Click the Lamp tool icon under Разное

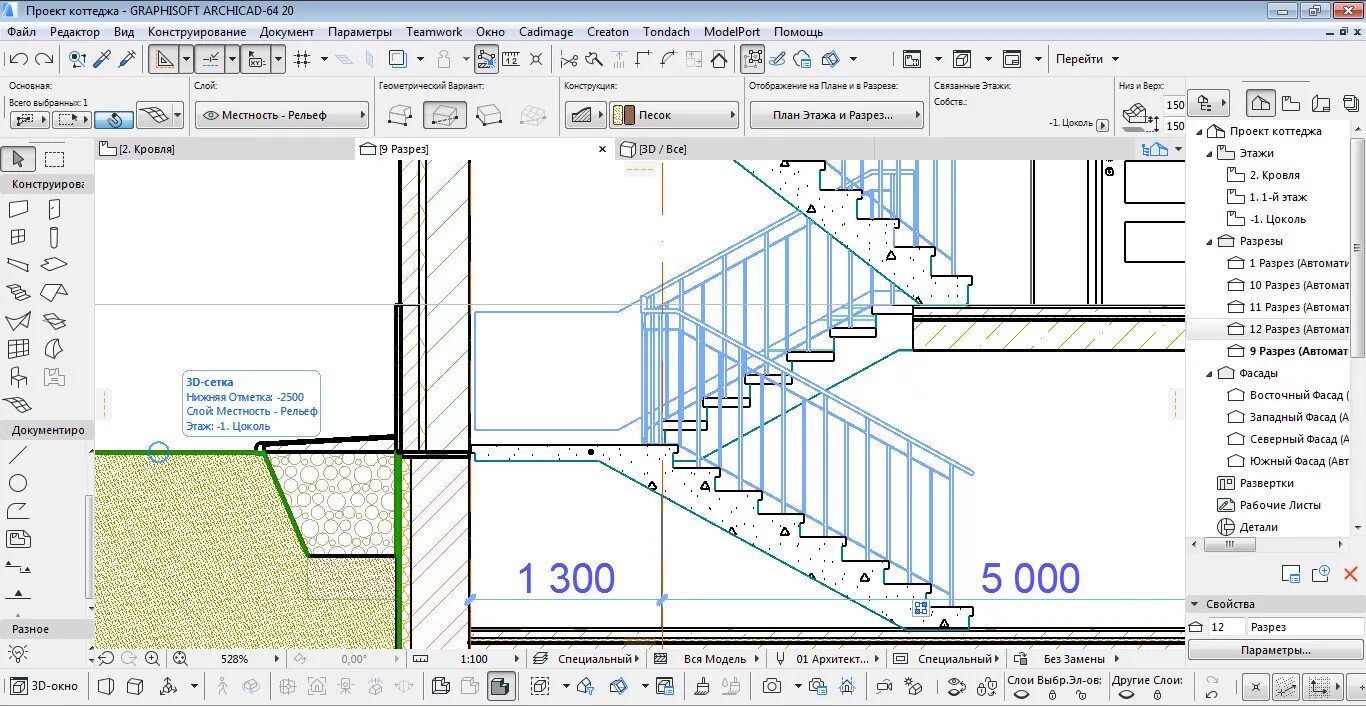point(18,653)
